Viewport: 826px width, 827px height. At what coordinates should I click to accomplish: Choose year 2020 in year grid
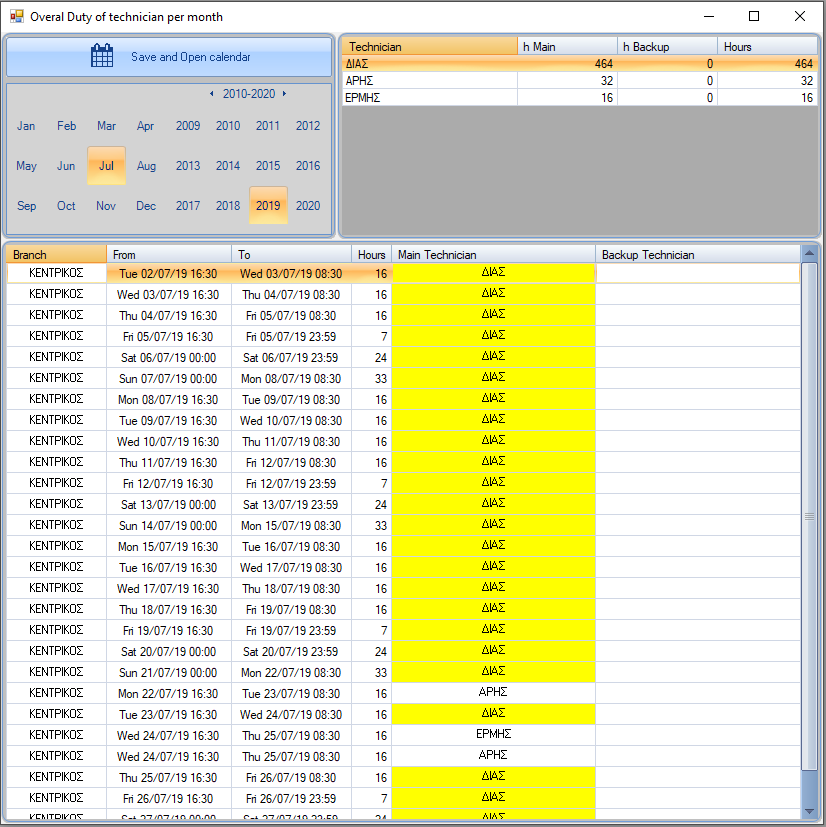click(x=308, y=206)
